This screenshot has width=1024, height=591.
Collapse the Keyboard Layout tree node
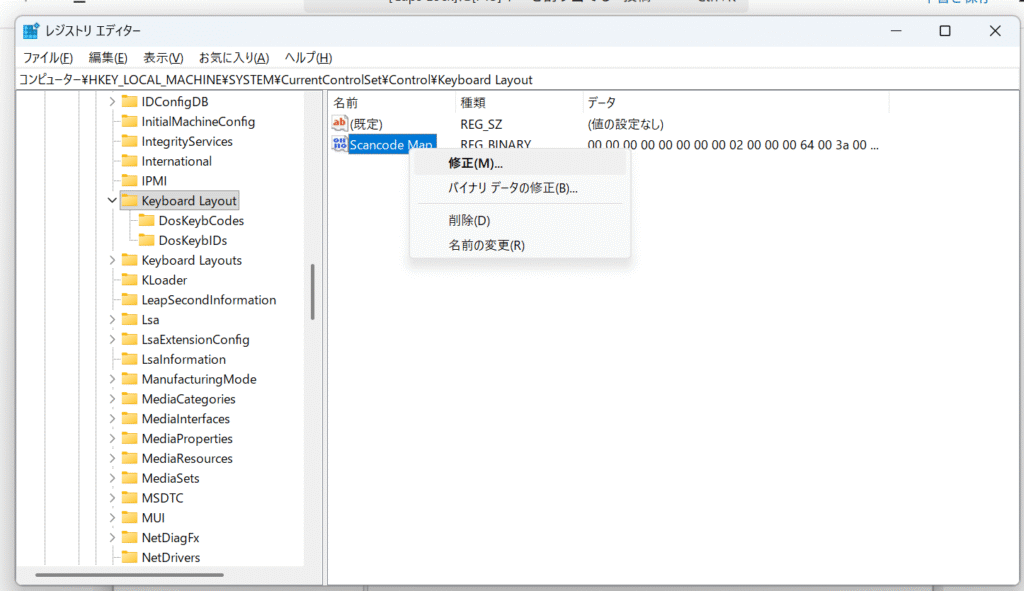(x=112, y=201)
